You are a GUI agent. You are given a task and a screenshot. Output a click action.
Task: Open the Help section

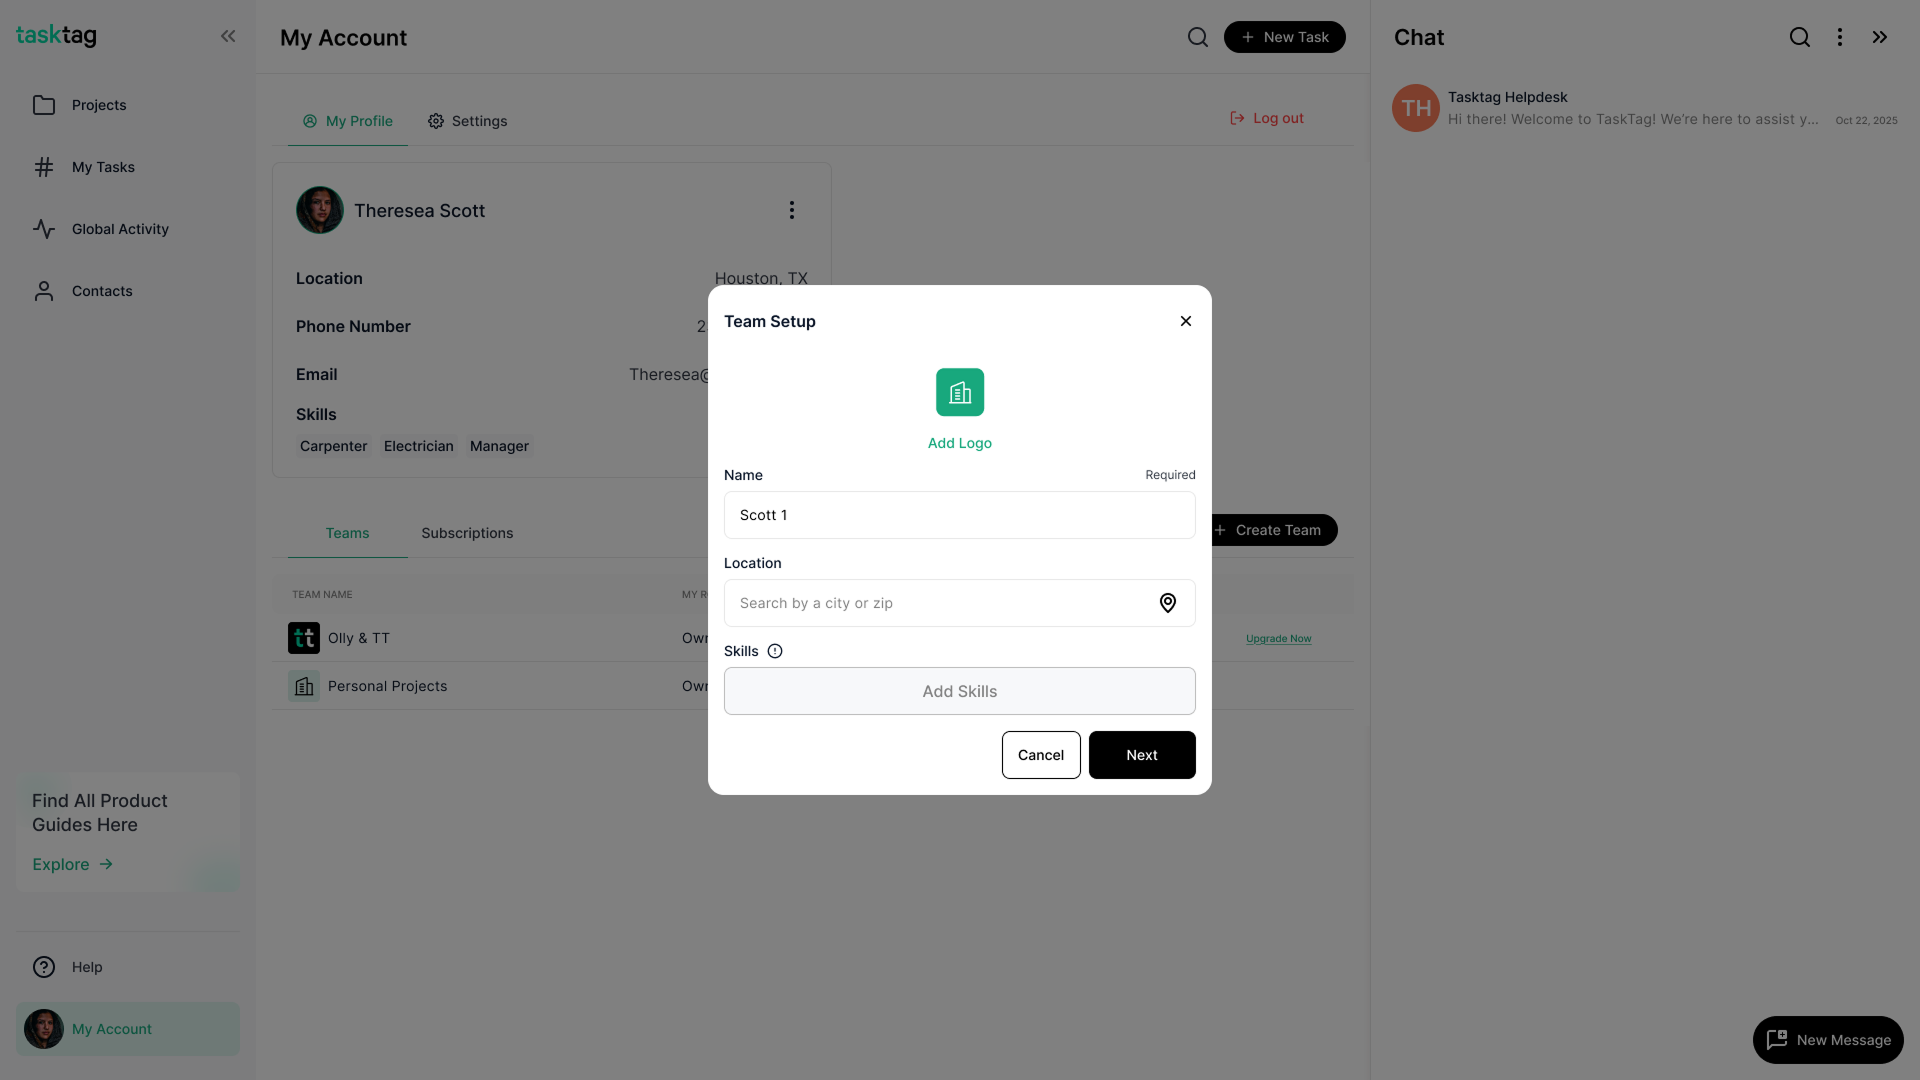tap(86, 967)
